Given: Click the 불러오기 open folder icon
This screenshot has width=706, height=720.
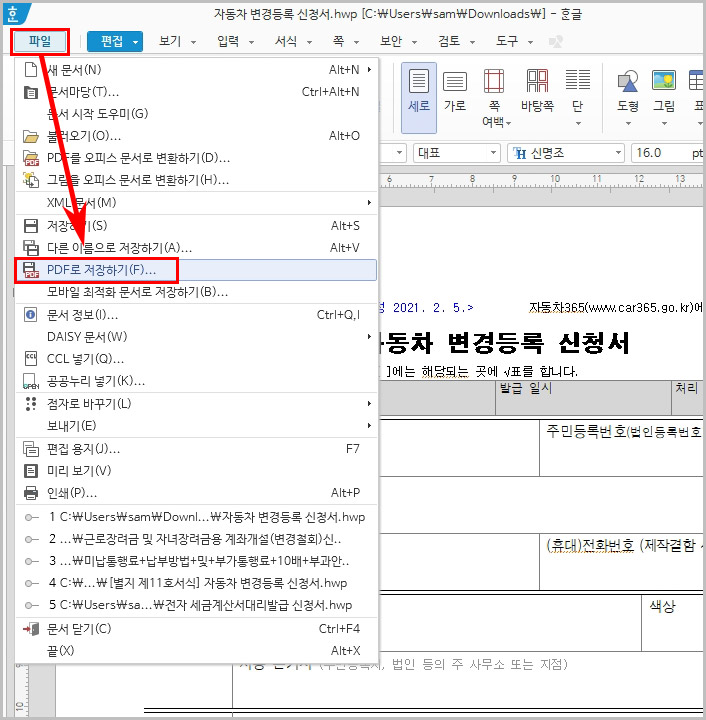Looking at the screenshot, I should [31, 136].
